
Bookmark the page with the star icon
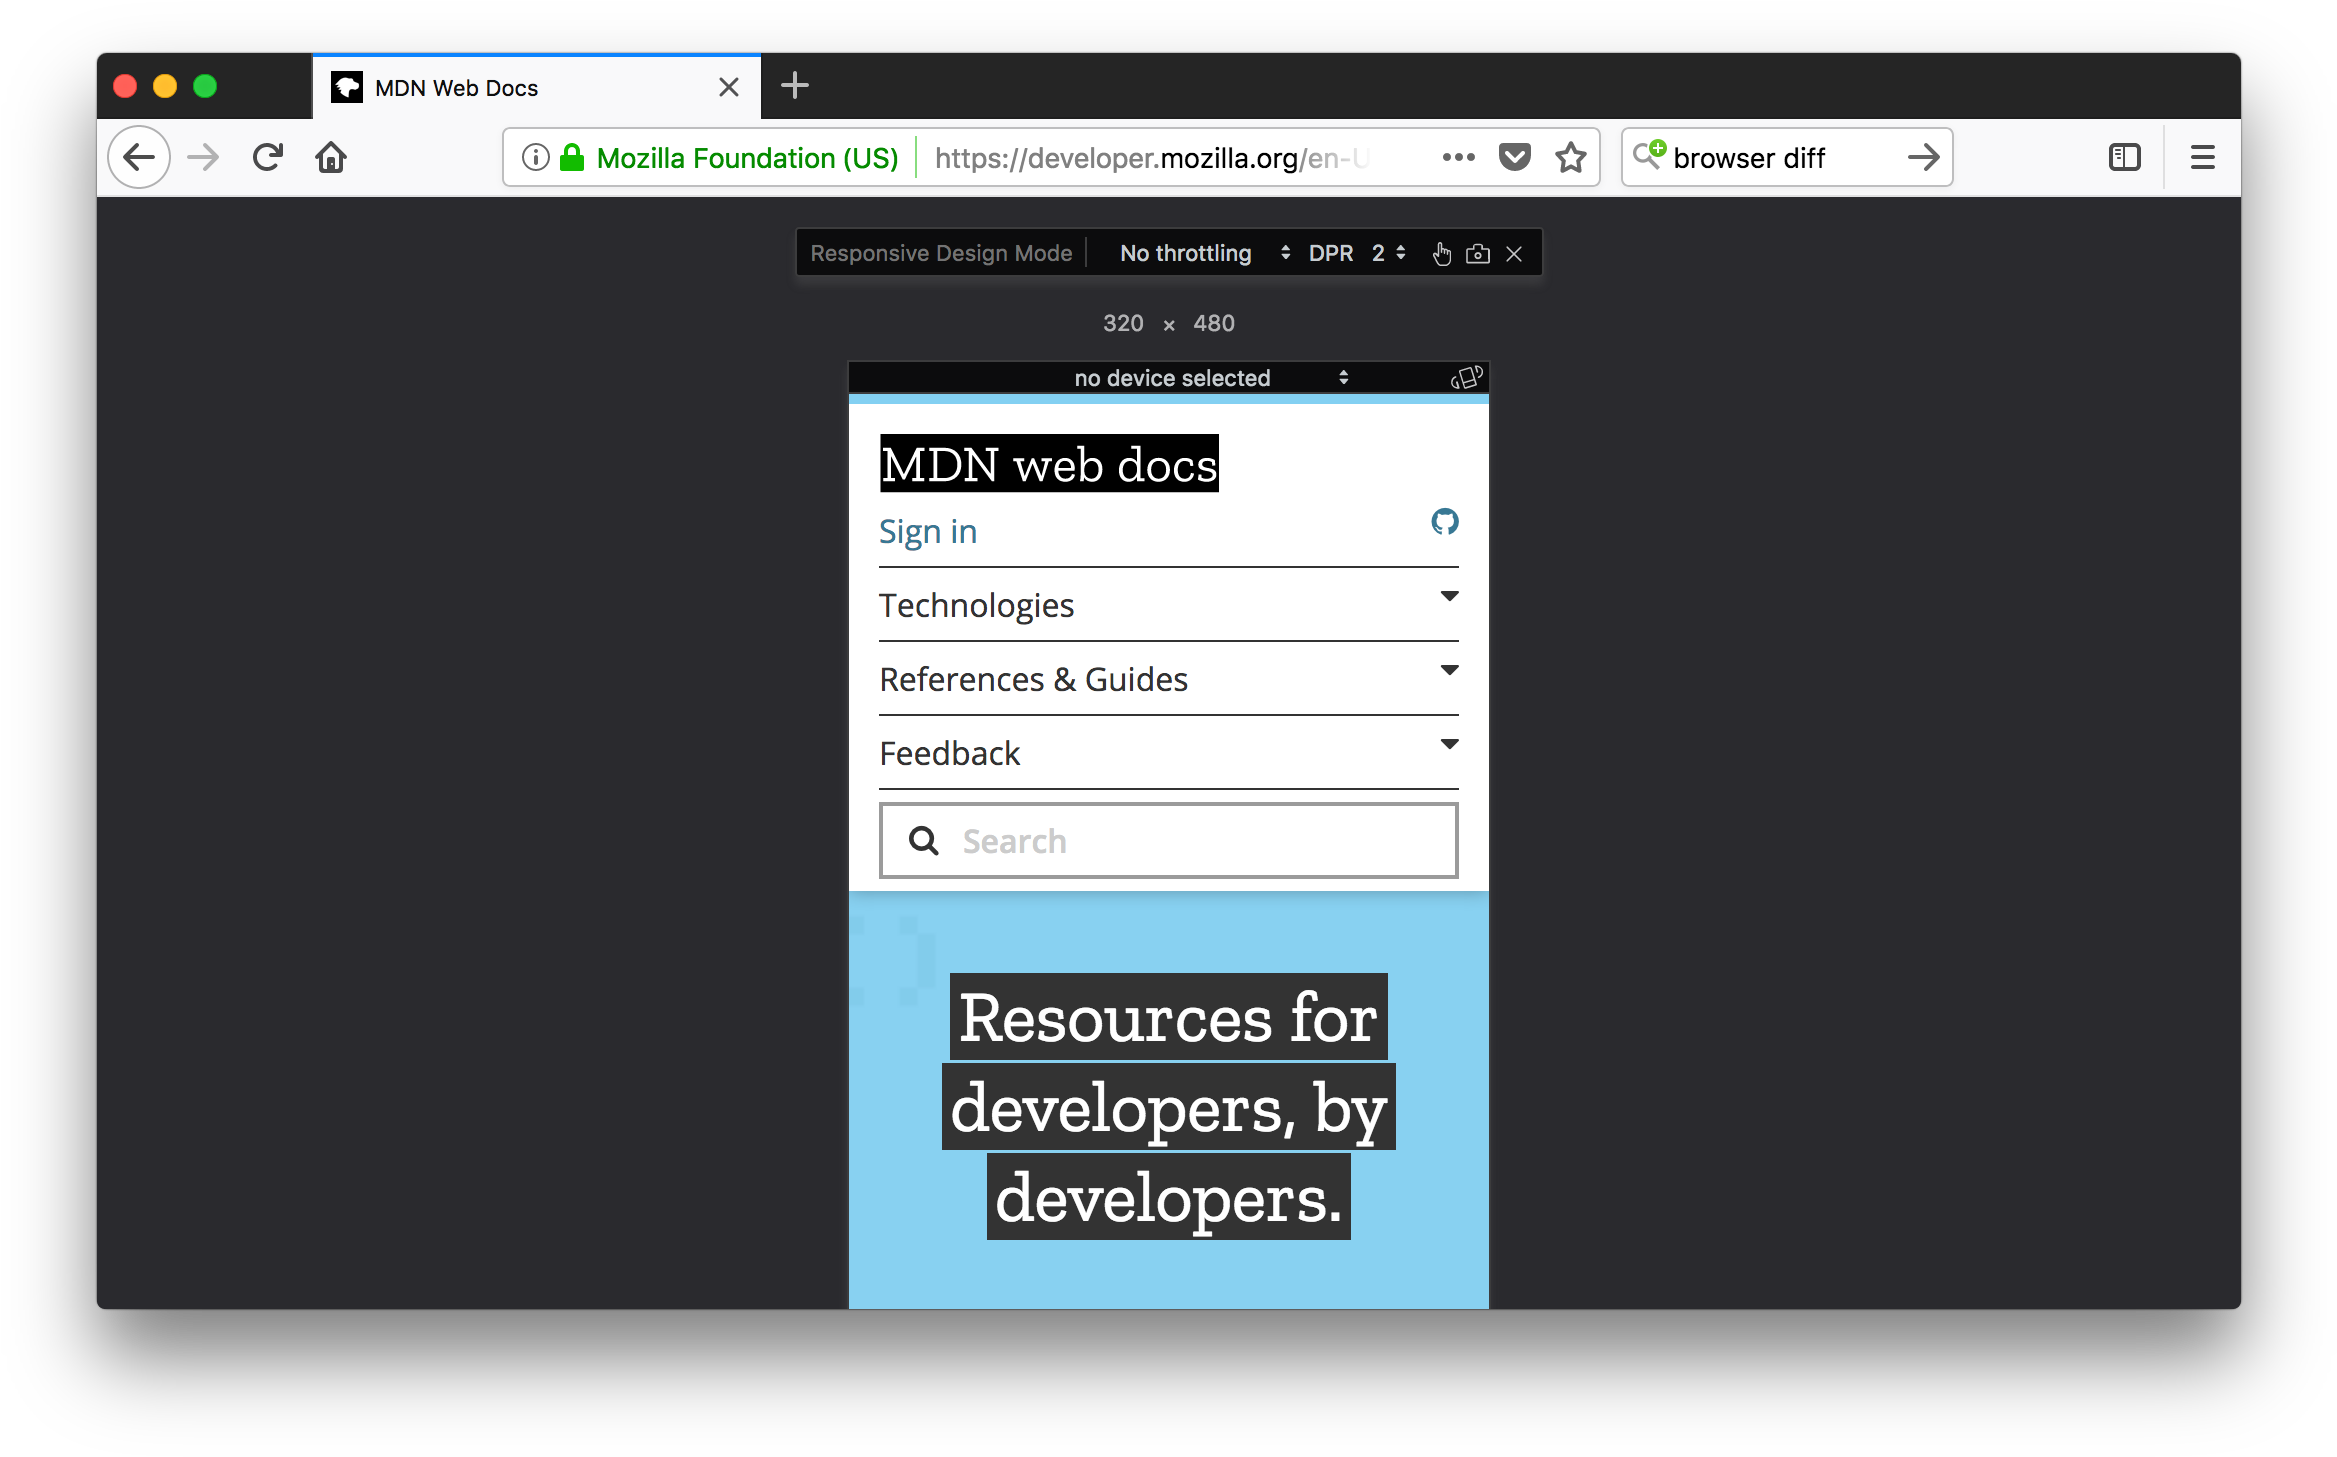click(x=1570, y=157)
